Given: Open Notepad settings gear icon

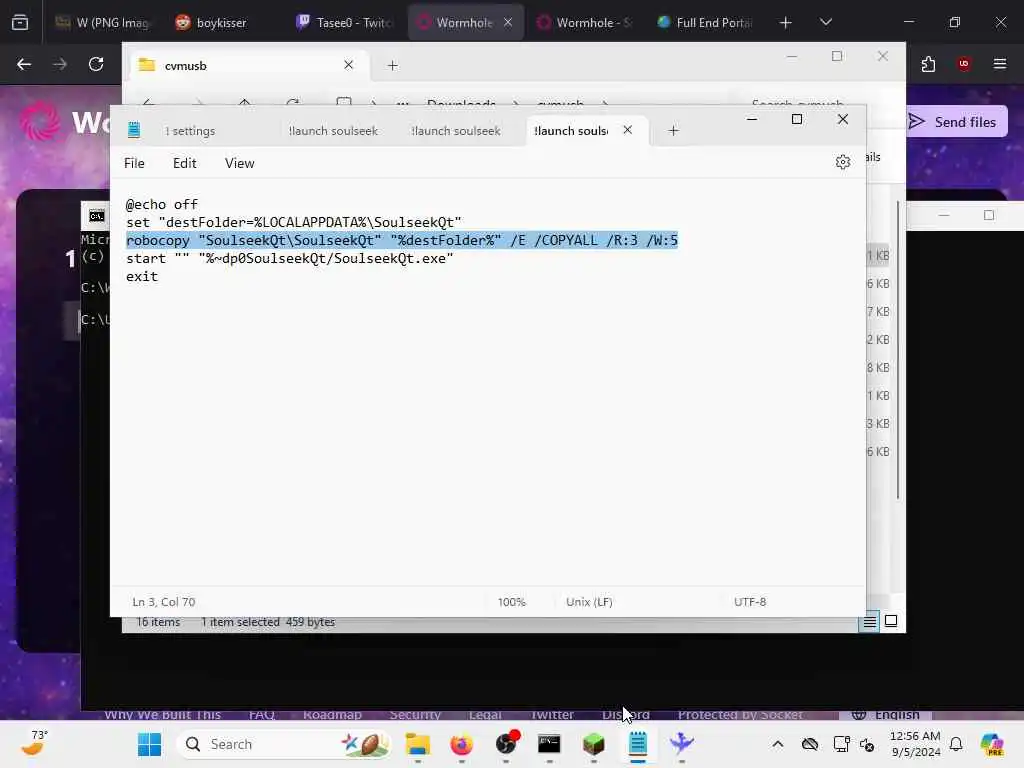Looking at the screenshot, I should click(842, 162).
